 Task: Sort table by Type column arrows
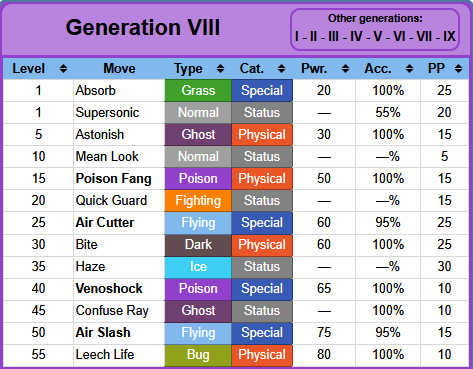coord(220,69)
